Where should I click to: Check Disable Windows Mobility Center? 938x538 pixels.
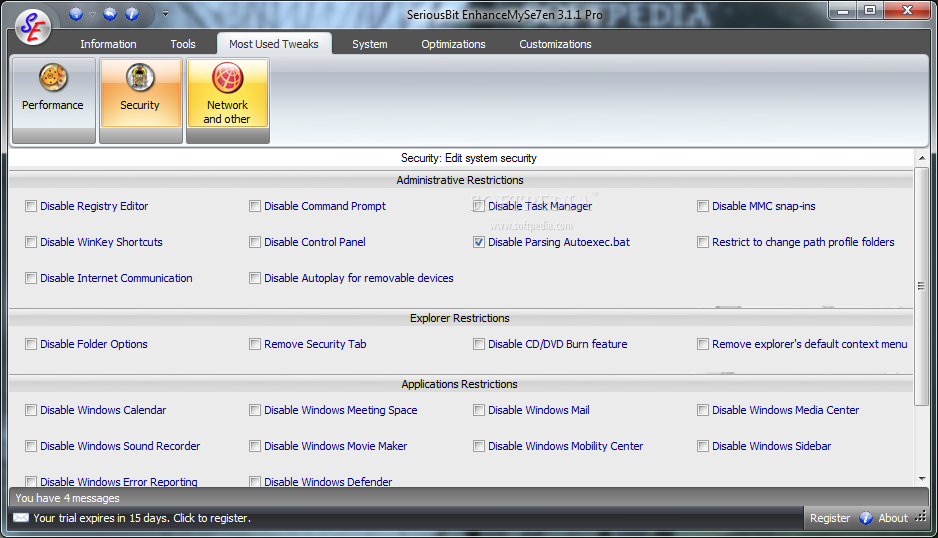click(x=479, y=446)
